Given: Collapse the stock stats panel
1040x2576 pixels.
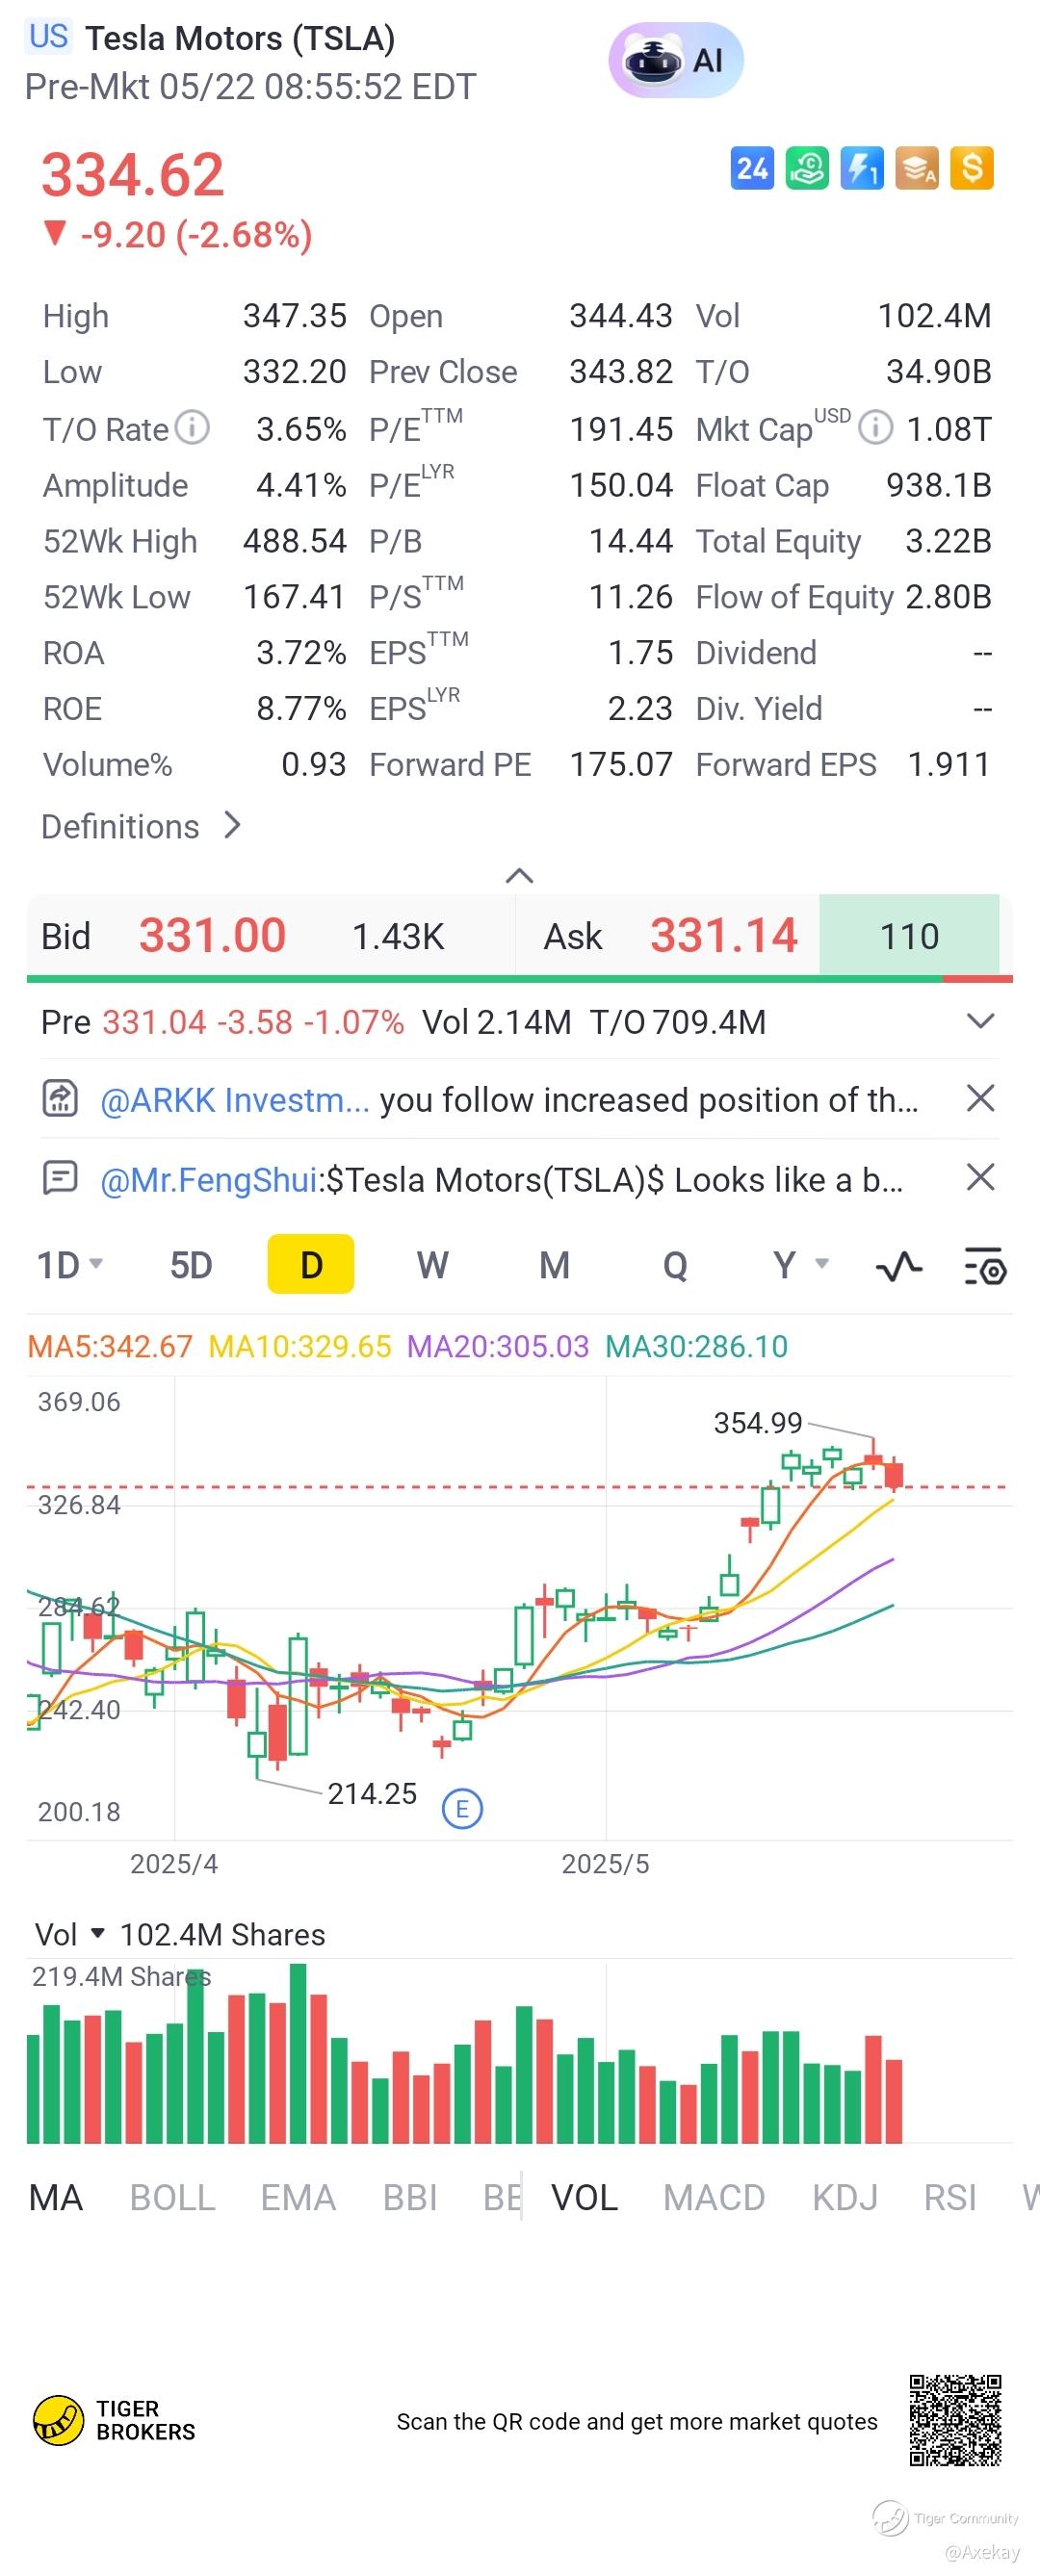Looking at the screenshot, I should coord(520,876).
